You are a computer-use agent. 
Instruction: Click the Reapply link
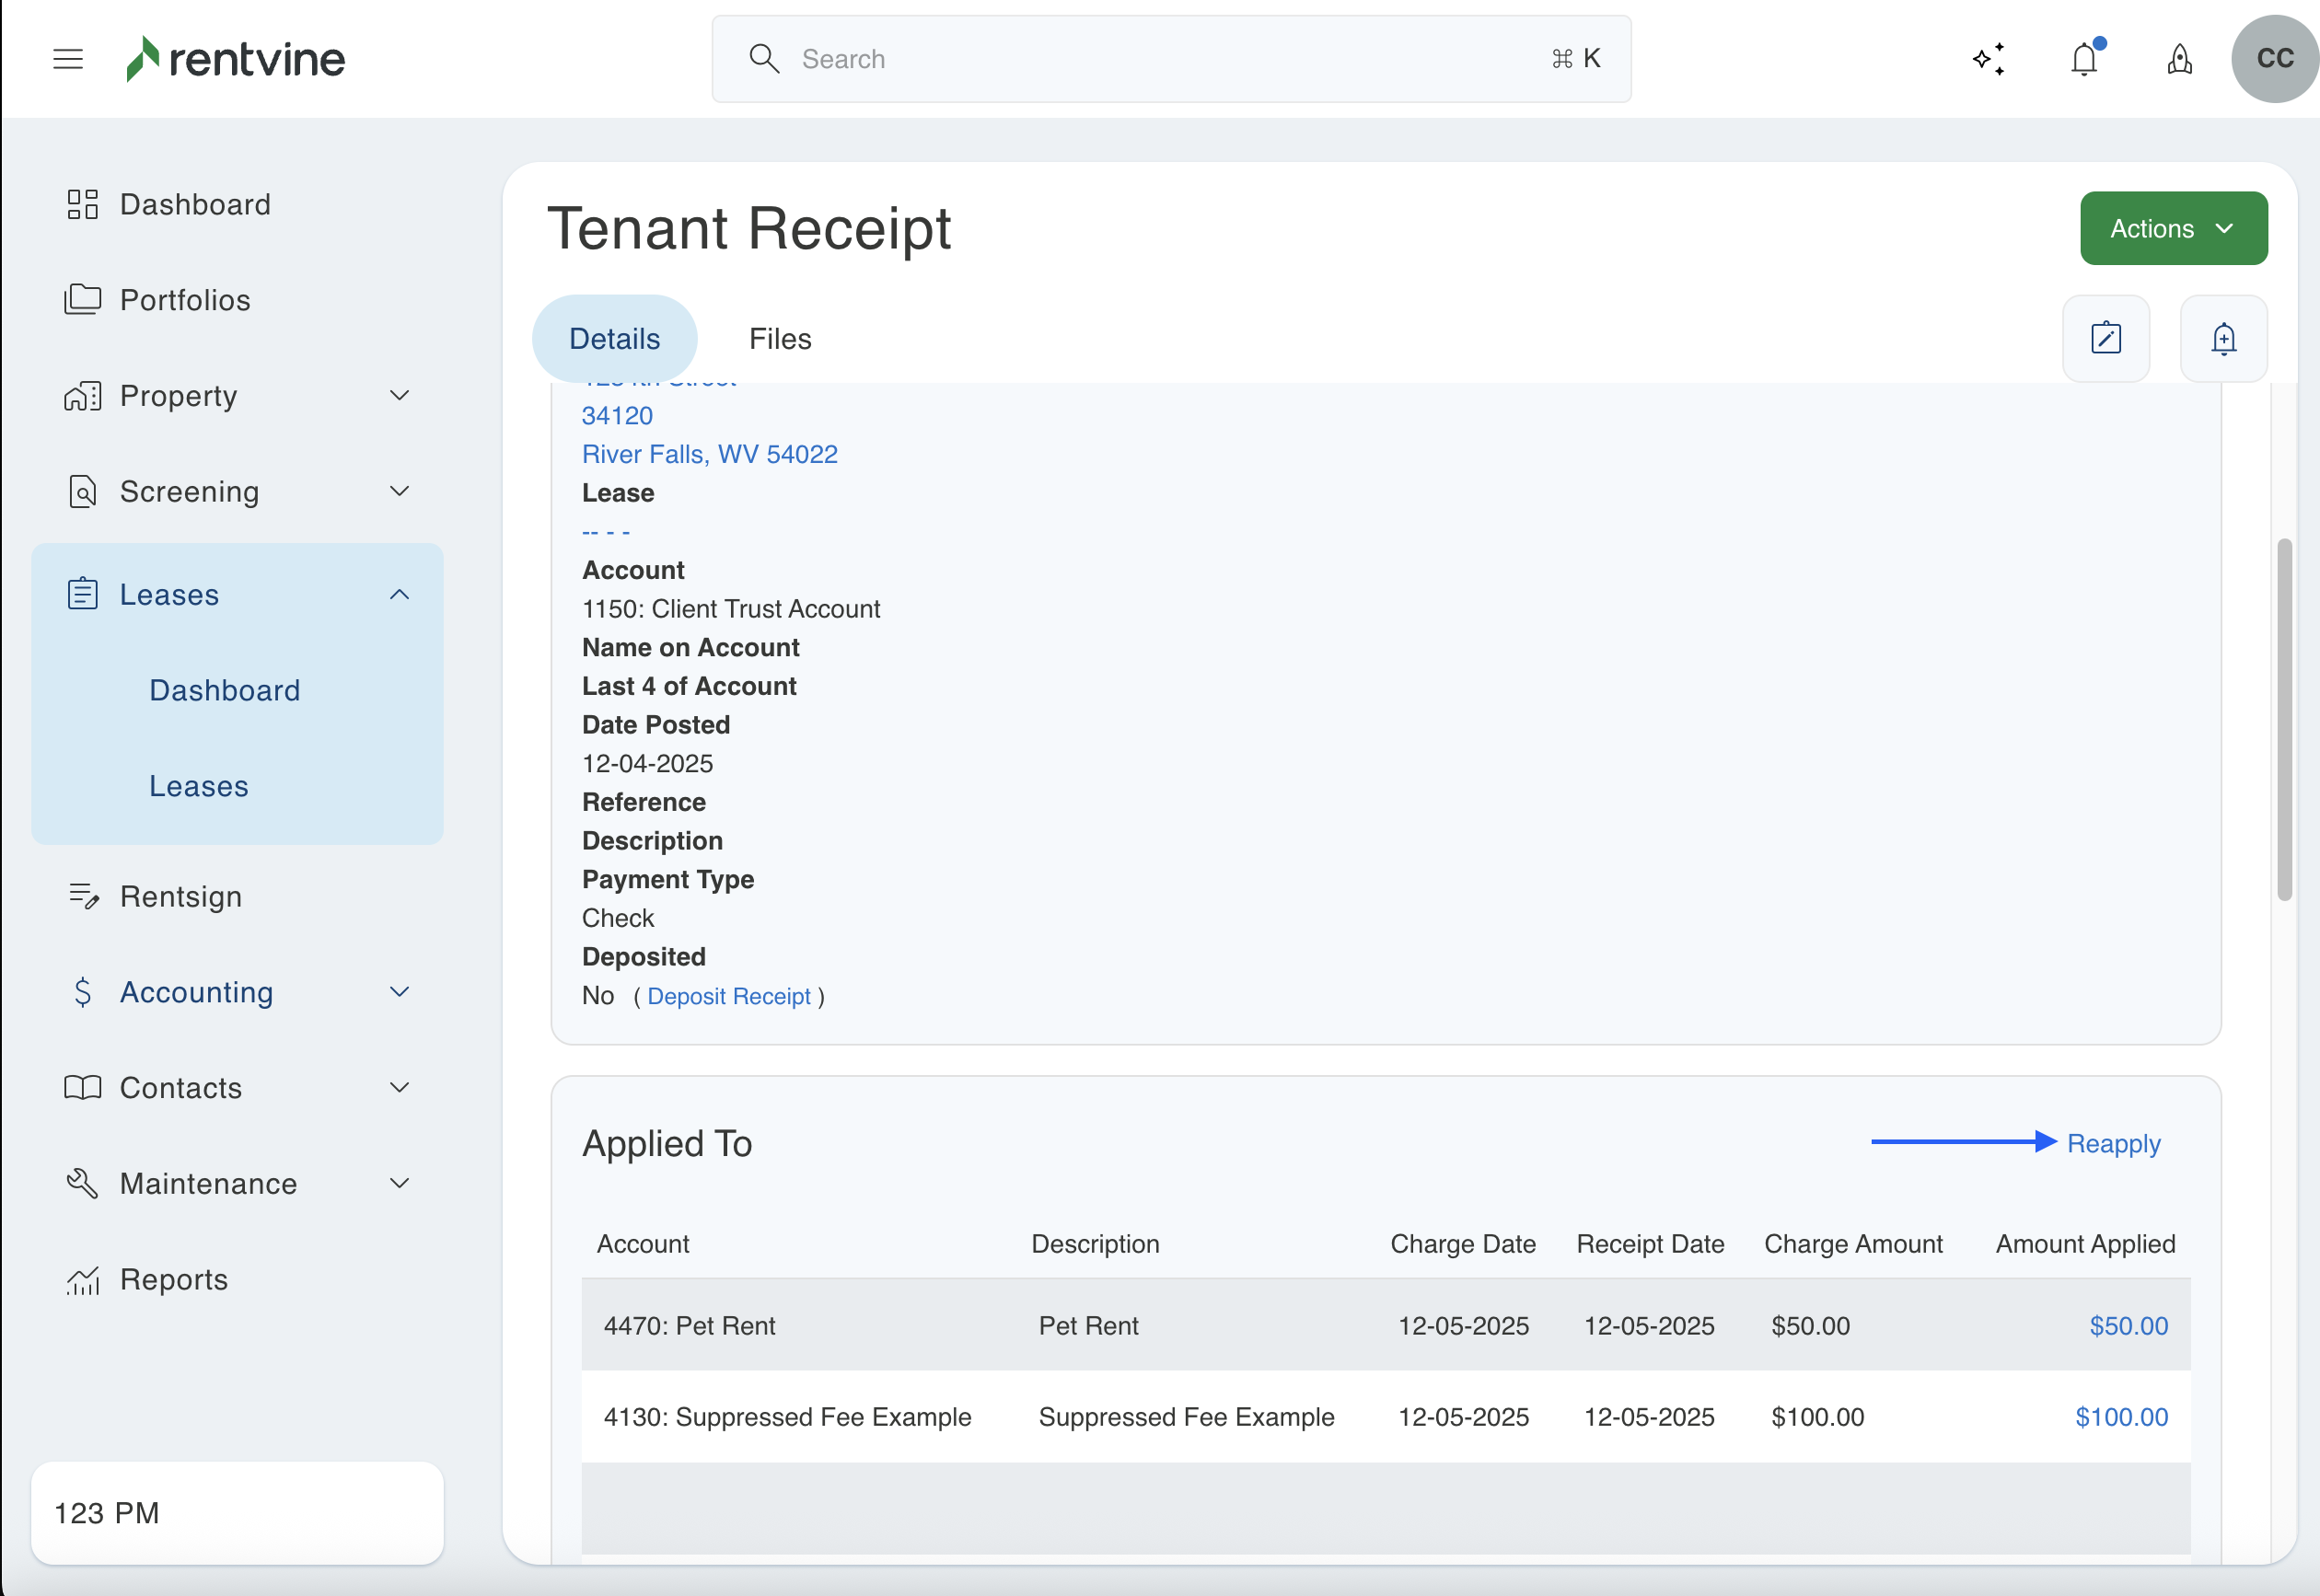coord(2113,1143)
